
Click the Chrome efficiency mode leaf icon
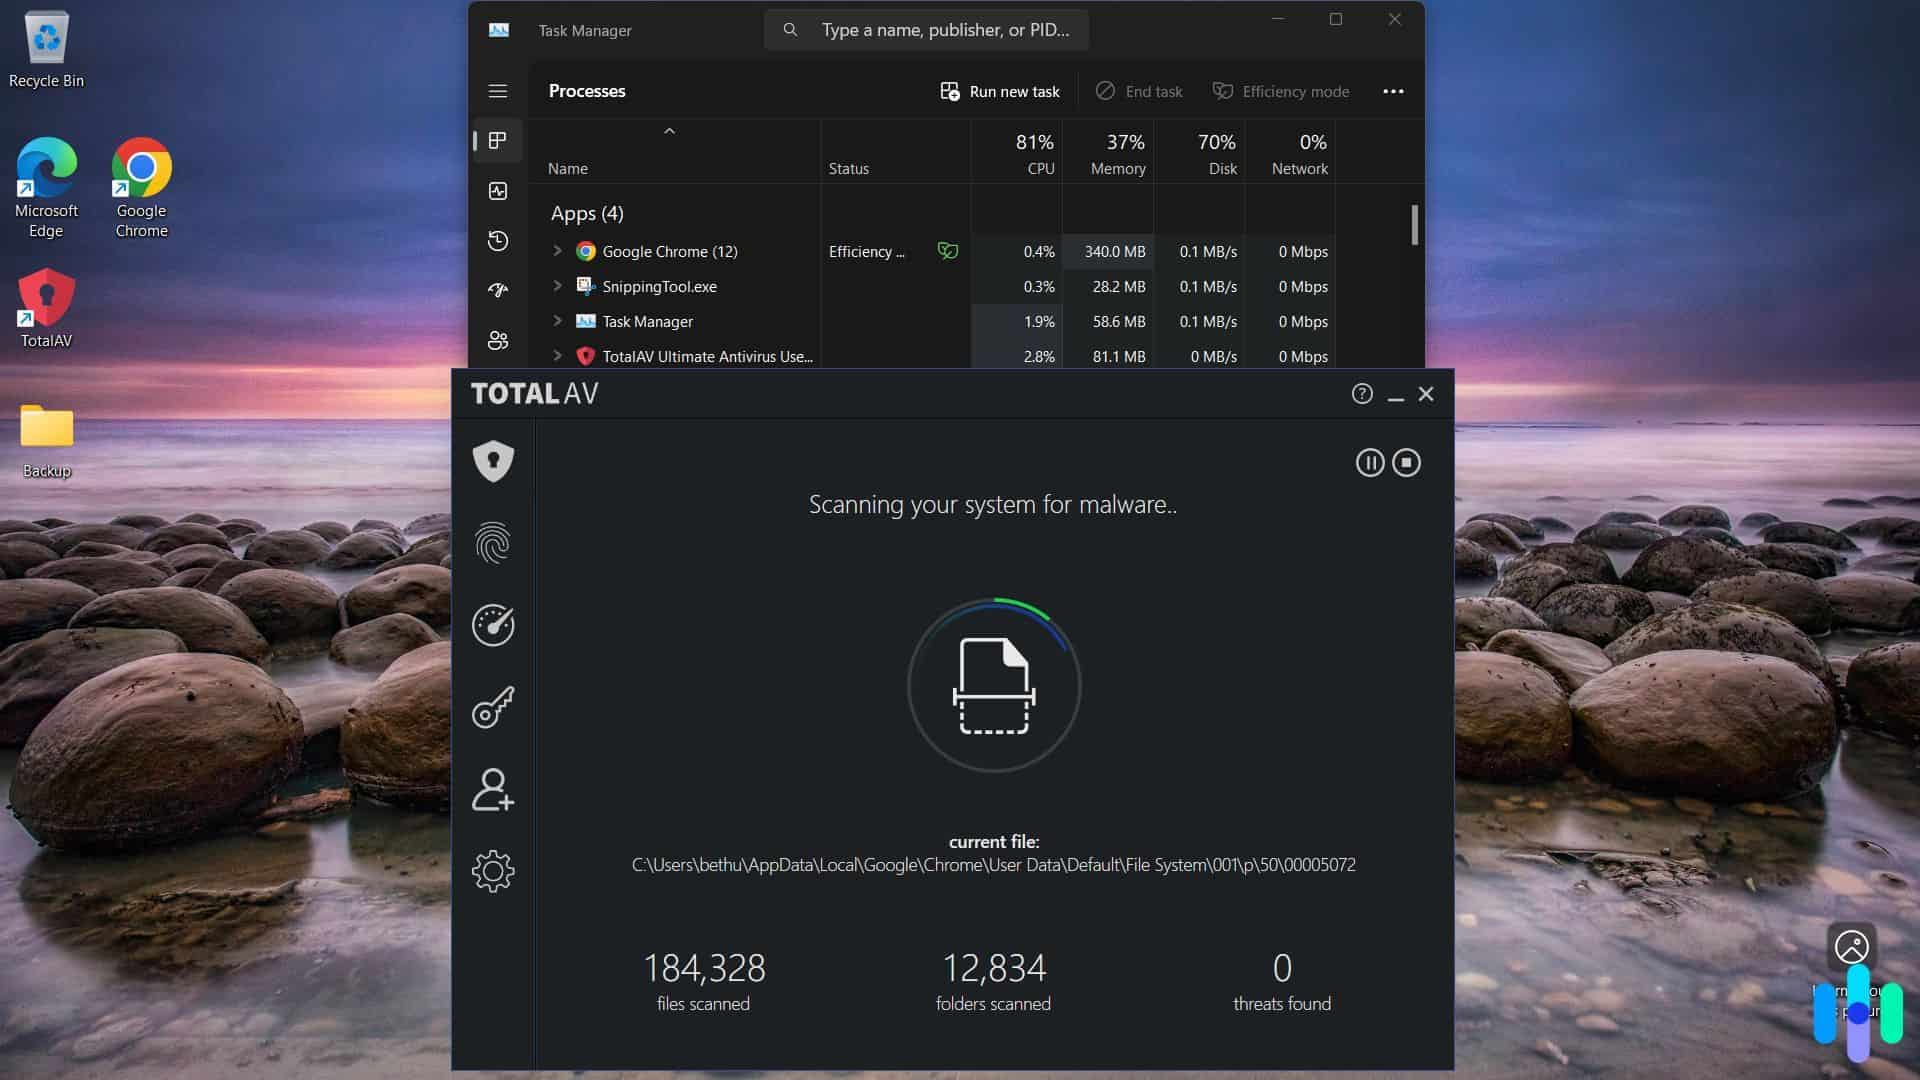tap(947, 251)
